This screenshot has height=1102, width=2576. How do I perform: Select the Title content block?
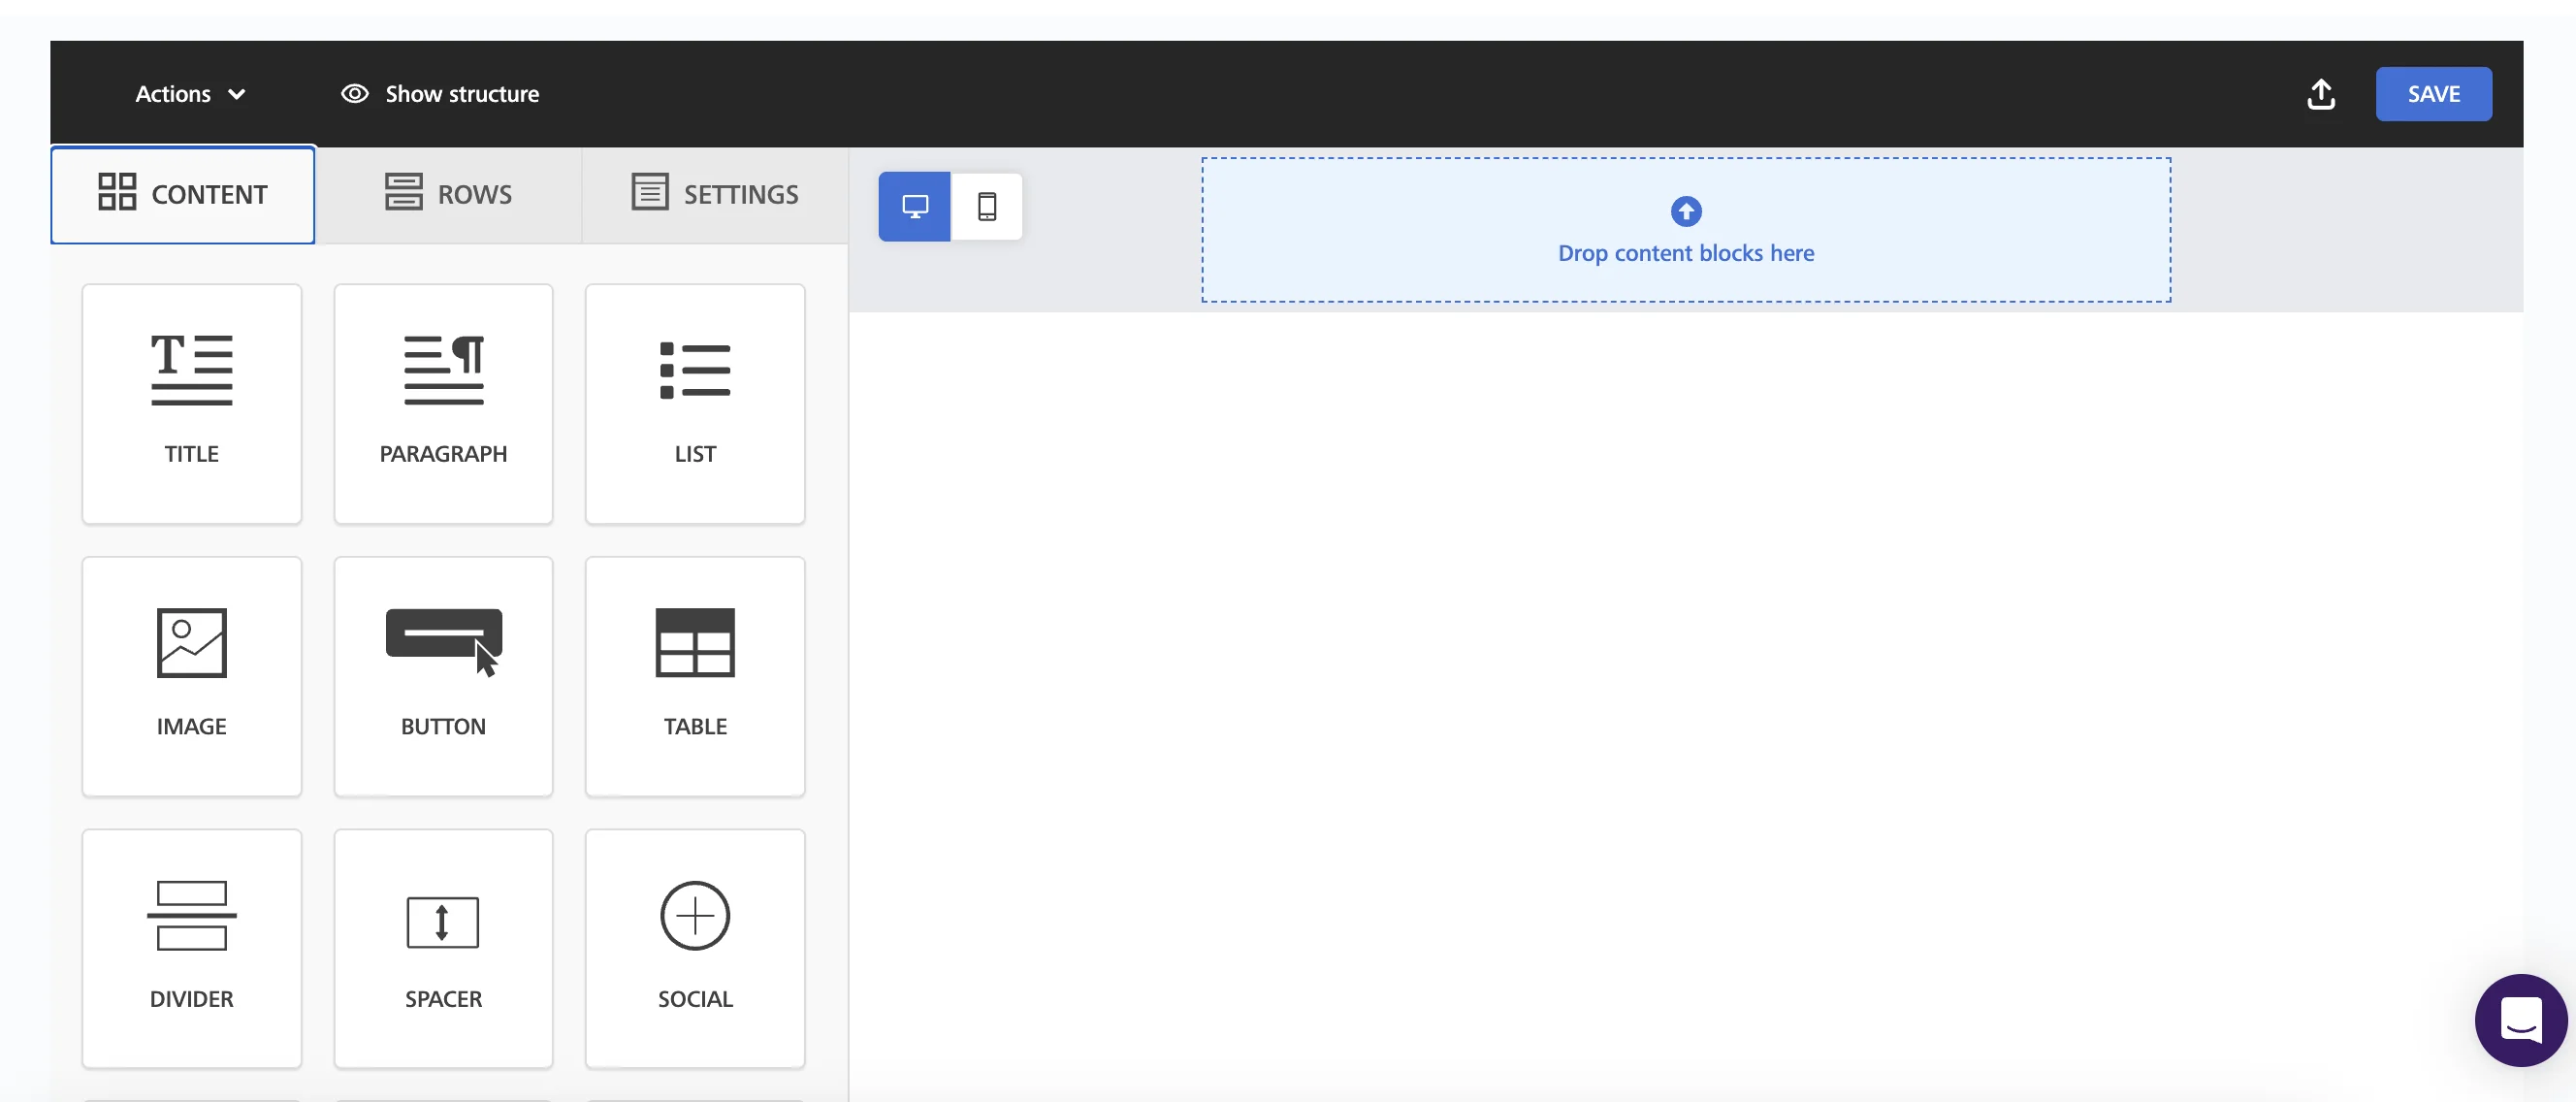[x=191, y=403]
